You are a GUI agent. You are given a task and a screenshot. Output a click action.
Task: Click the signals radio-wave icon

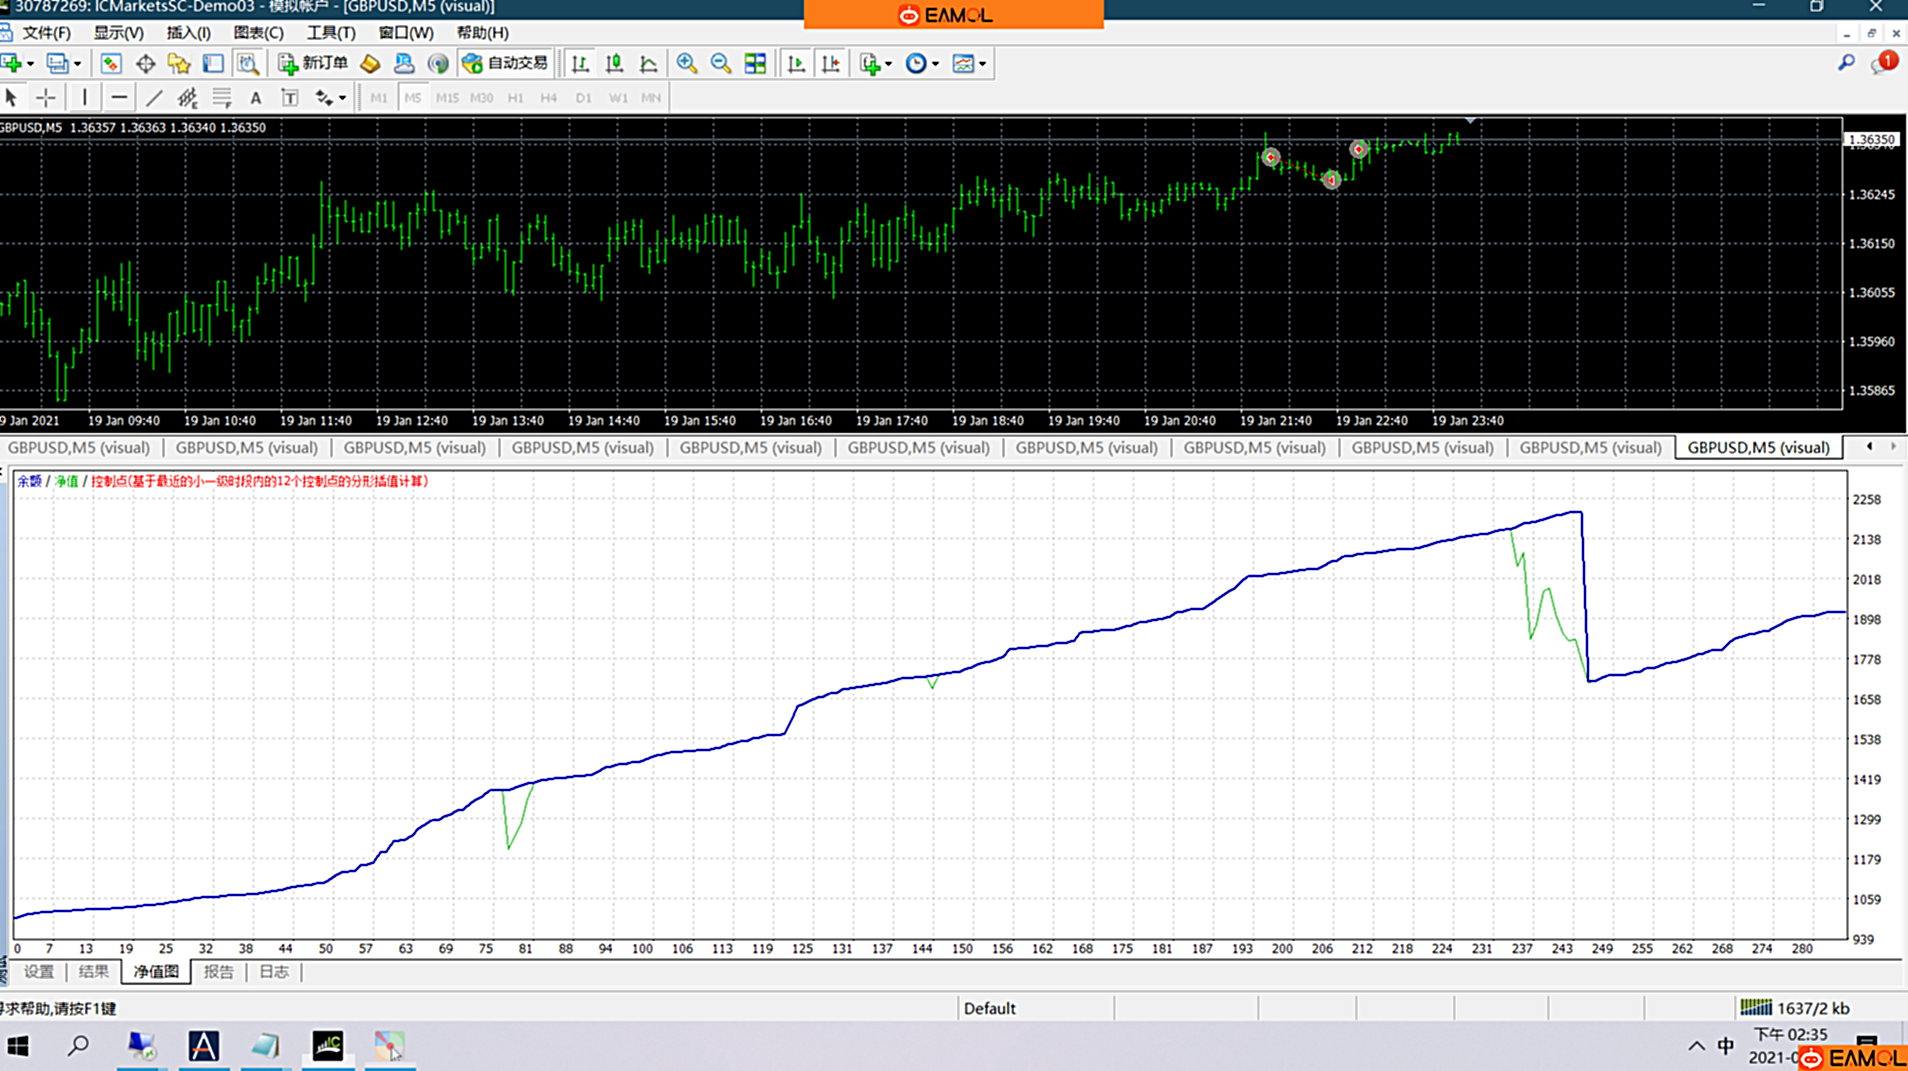pyautogui.click(x=438, y=63)
